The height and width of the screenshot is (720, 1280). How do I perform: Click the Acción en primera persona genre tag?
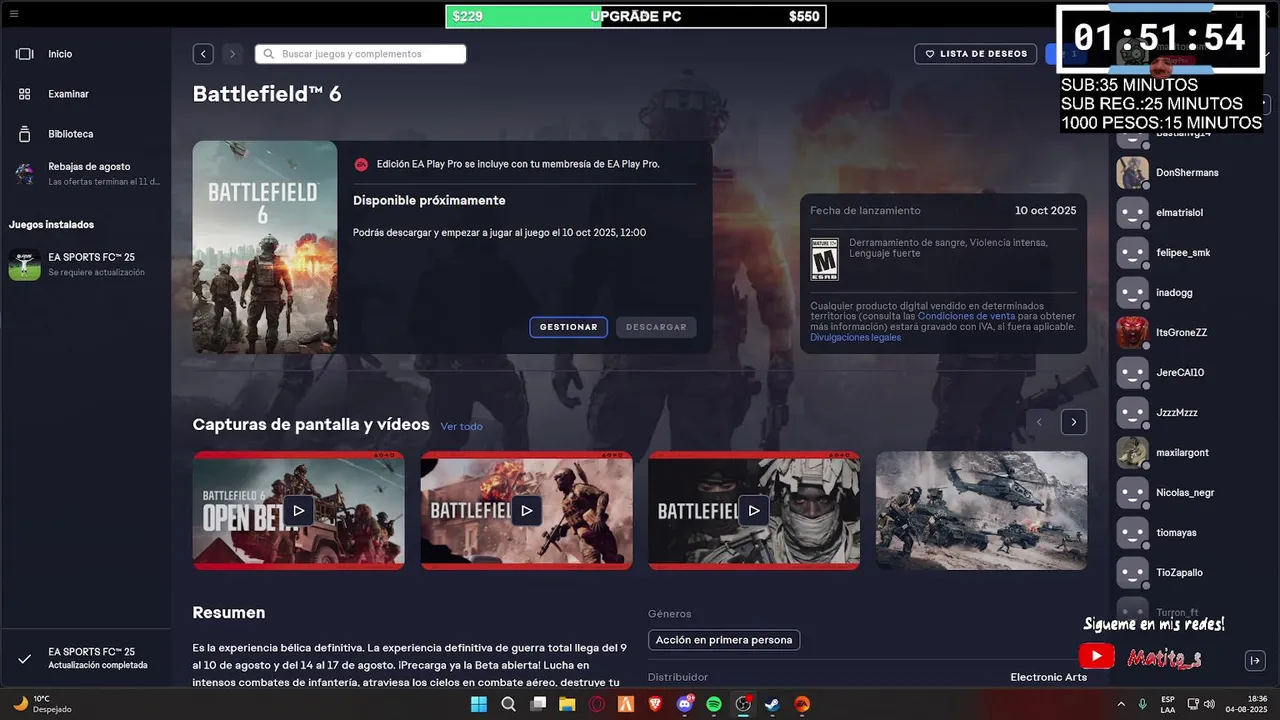724,640
